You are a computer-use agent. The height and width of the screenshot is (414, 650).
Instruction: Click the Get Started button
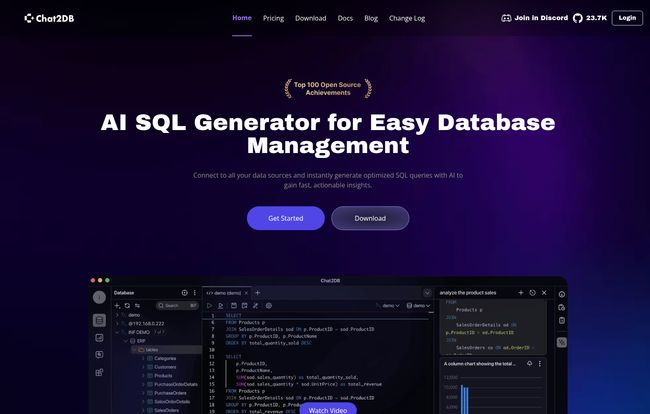[x=286, y=218]
